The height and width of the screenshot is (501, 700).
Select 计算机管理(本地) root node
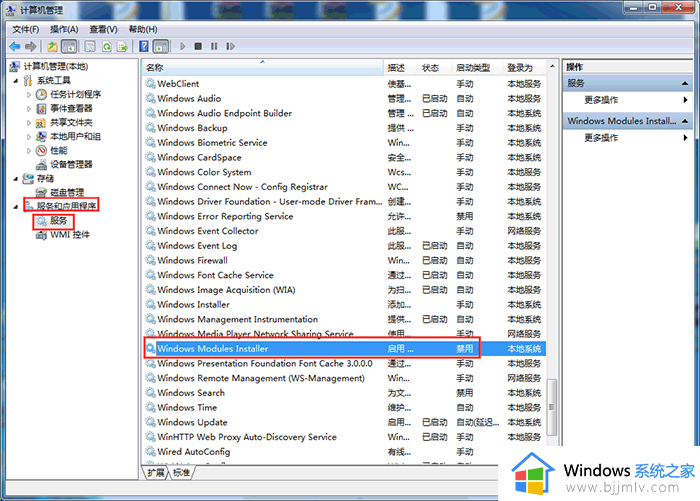[55, 67]
